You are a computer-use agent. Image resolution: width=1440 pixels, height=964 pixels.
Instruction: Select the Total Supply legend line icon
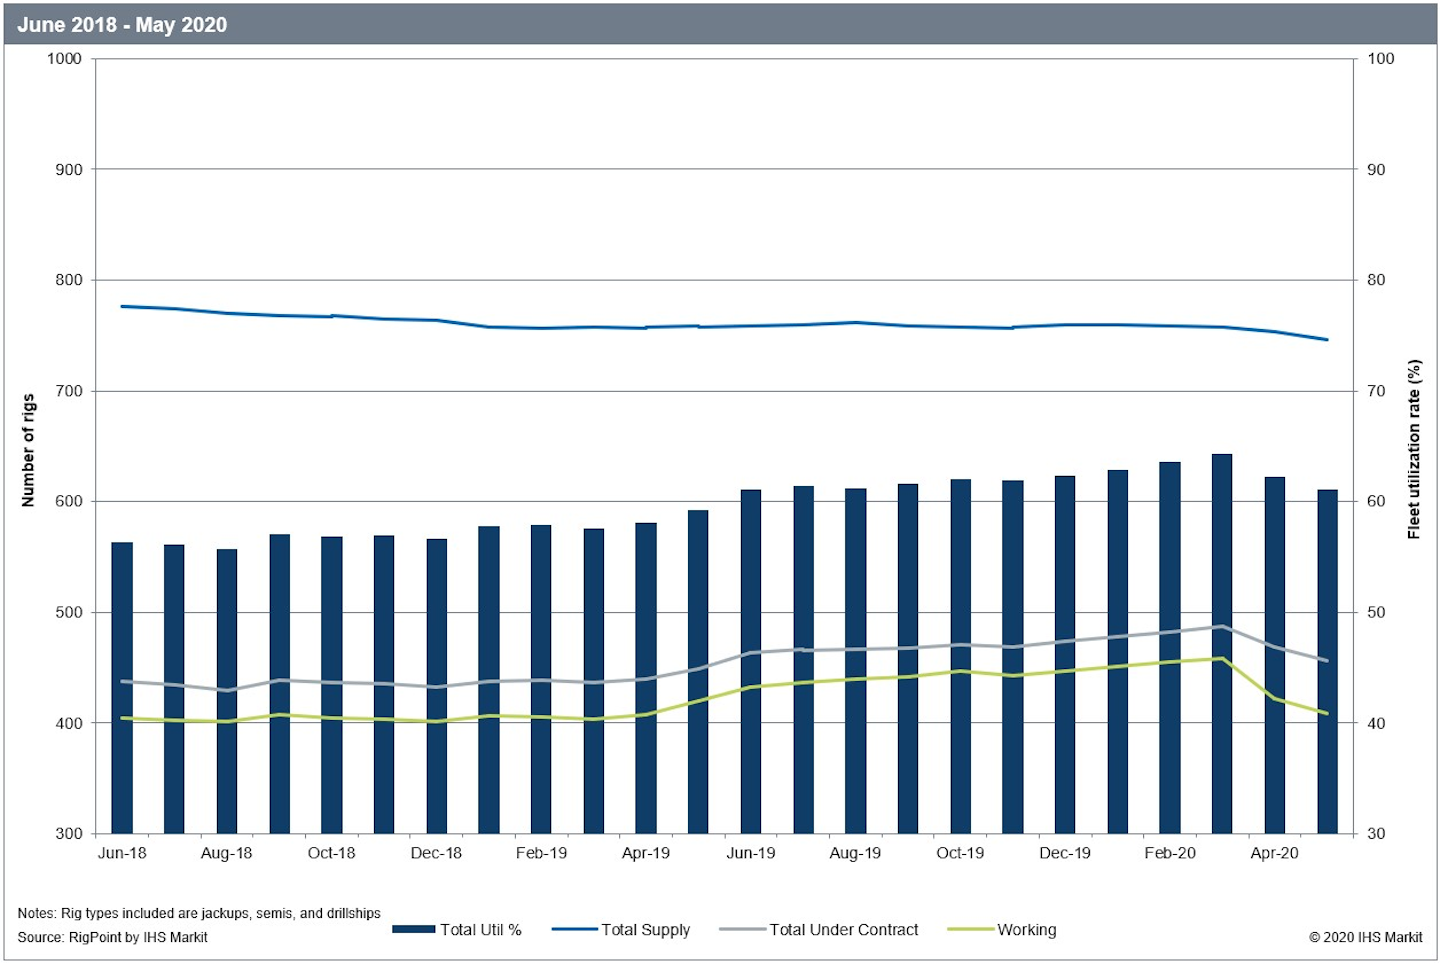[x=574, y=930]
